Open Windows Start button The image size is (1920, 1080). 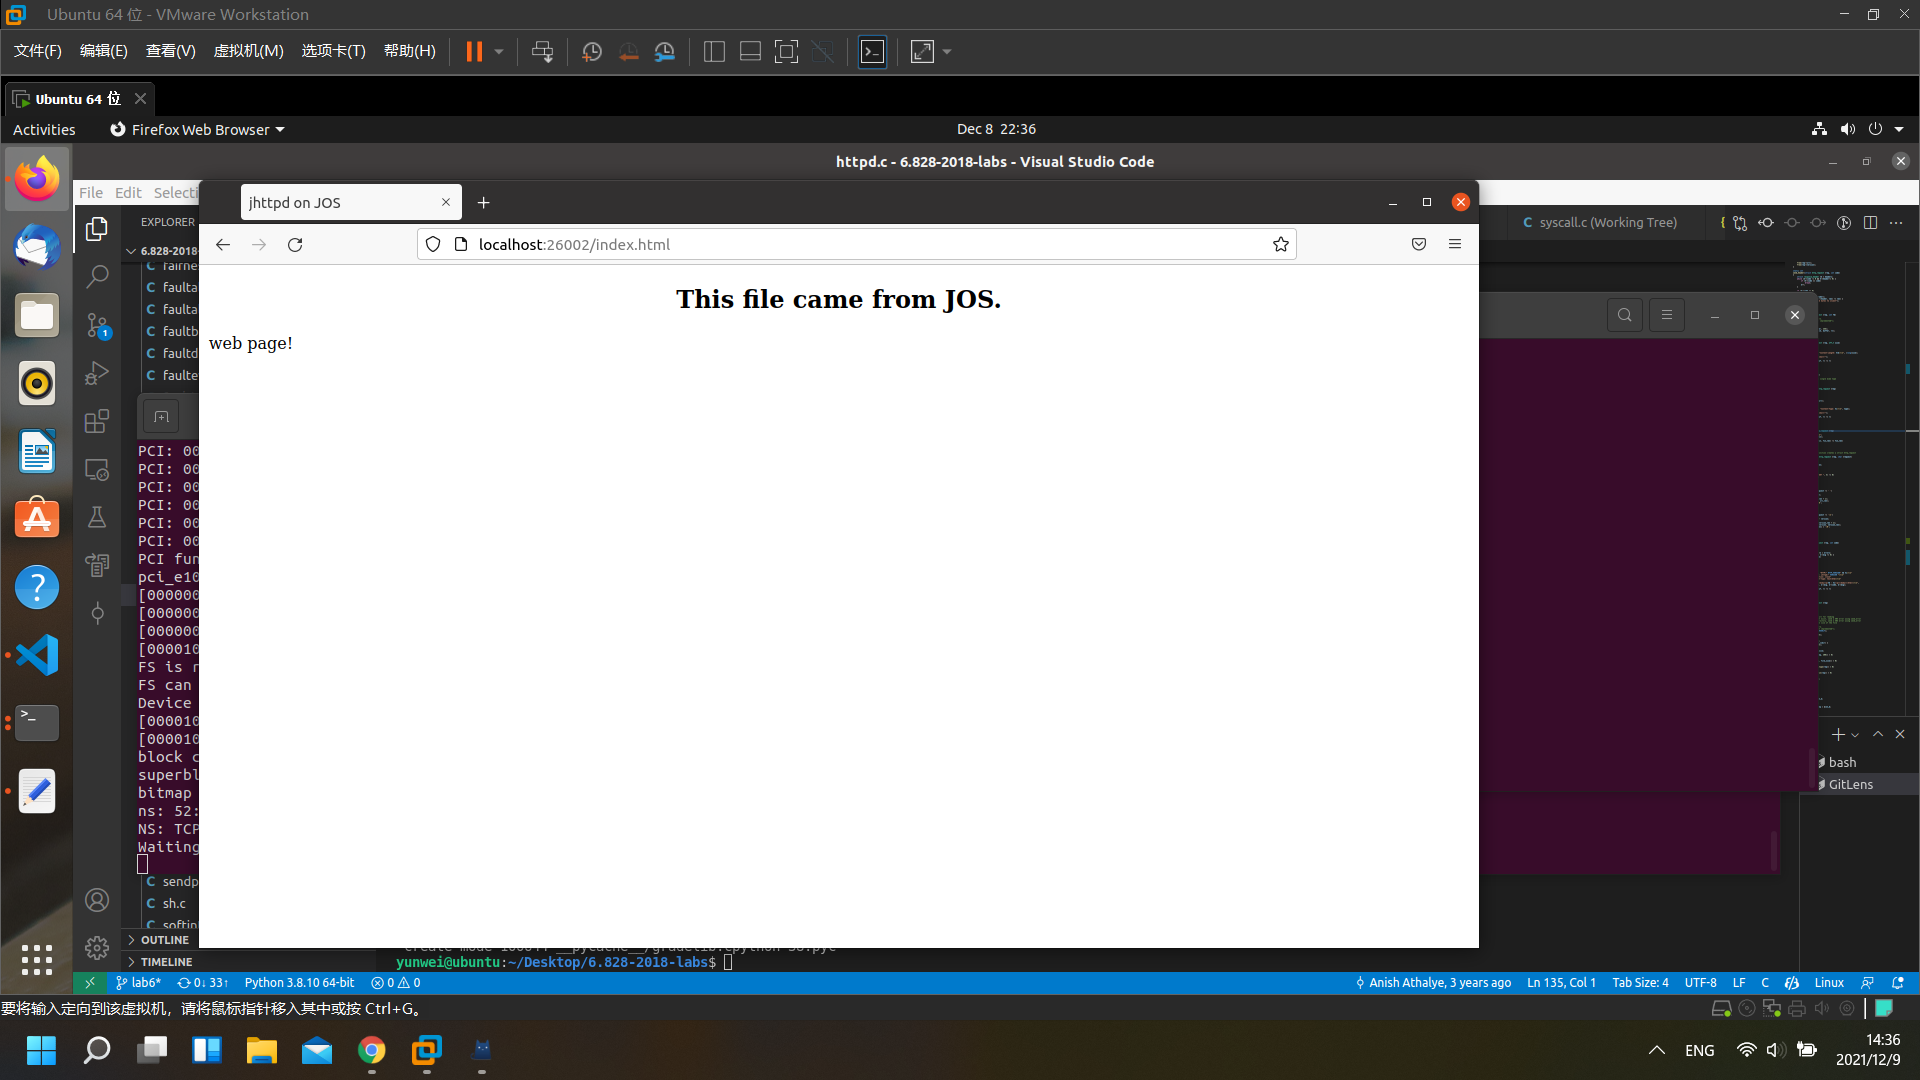41,1051
